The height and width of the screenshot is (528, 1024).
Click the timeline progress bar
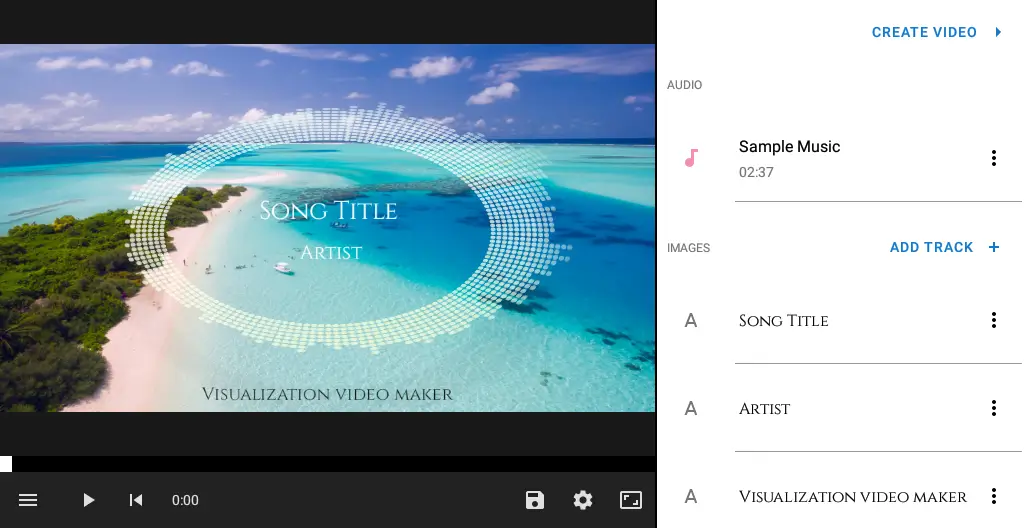(328, 464)
